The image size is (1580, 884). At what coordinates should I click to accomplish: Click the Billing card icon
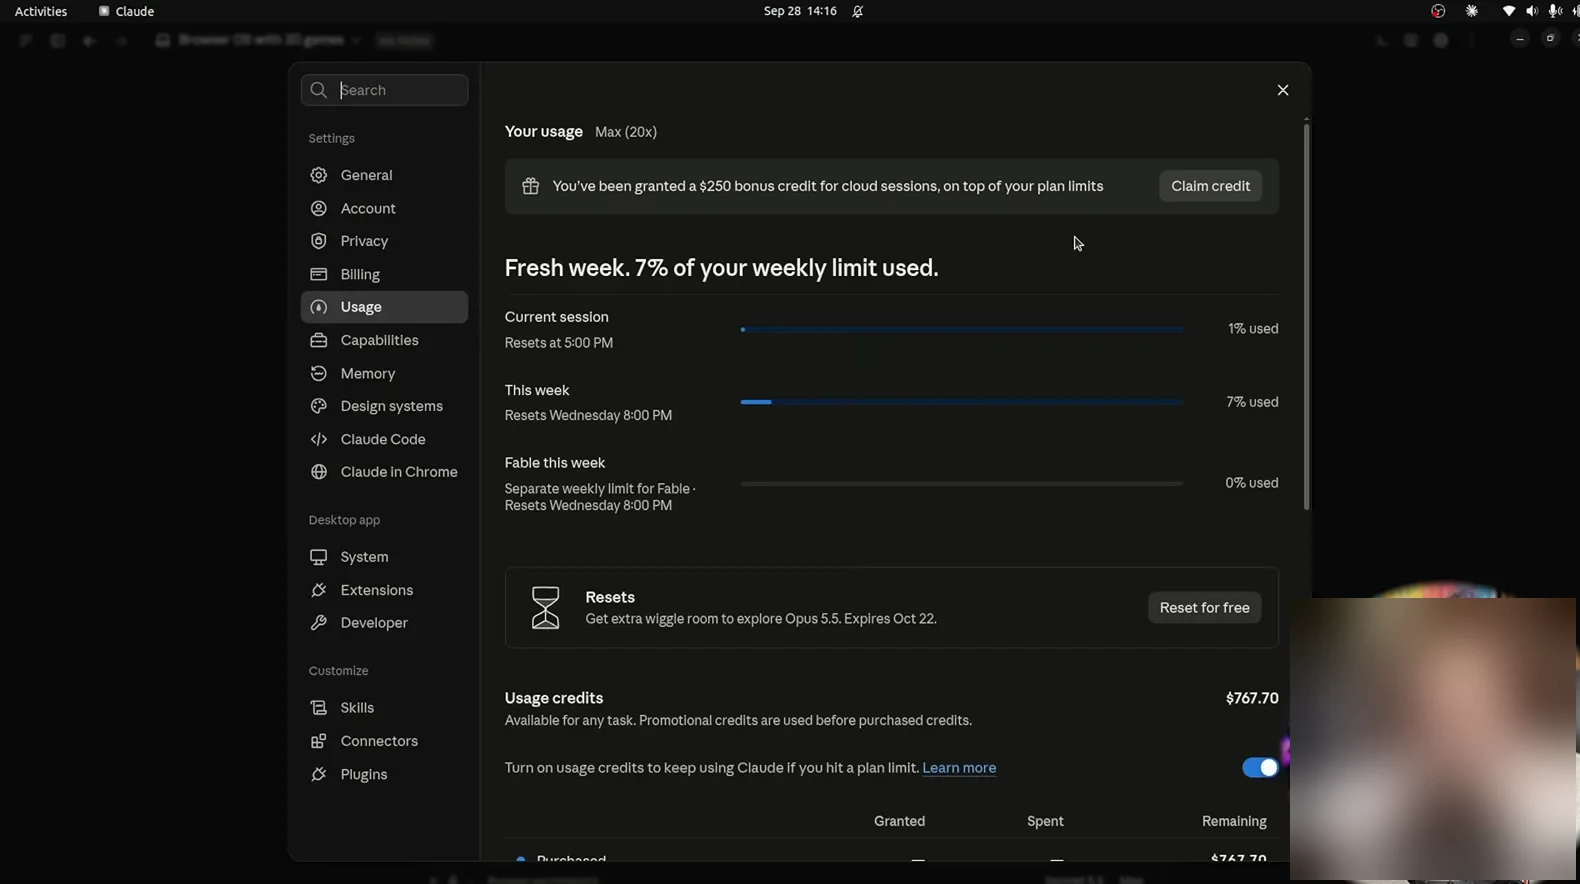pyautogui.click(x=319, y=274)
